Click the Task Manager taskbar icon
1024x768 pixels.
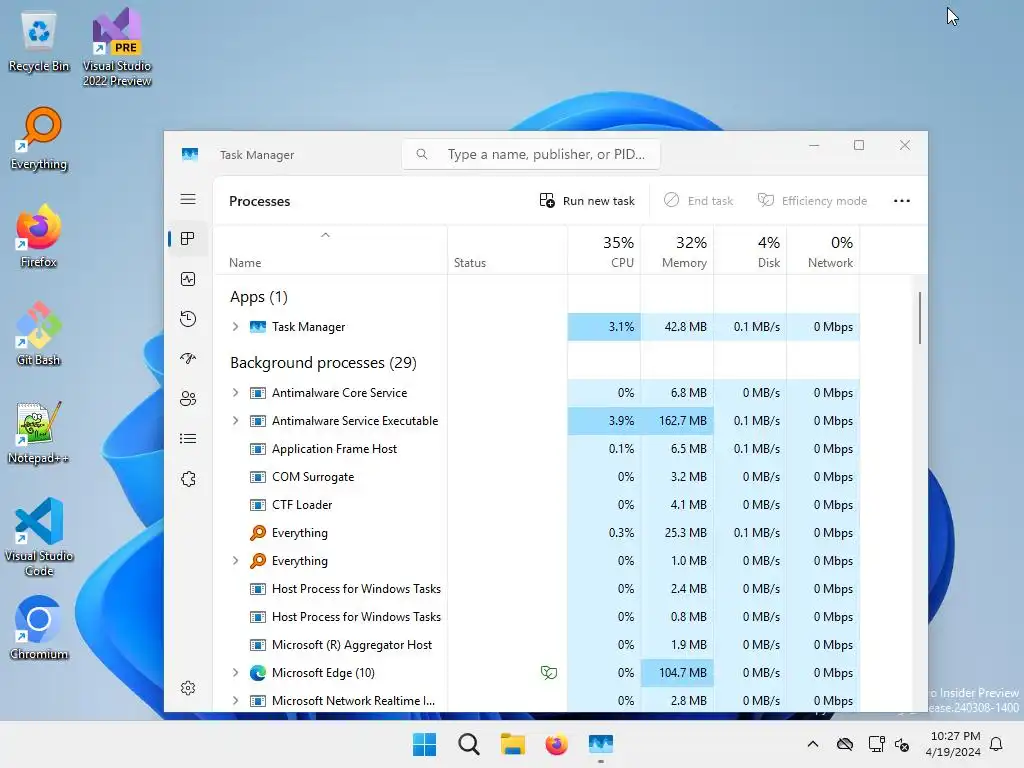tap(601, 744)
